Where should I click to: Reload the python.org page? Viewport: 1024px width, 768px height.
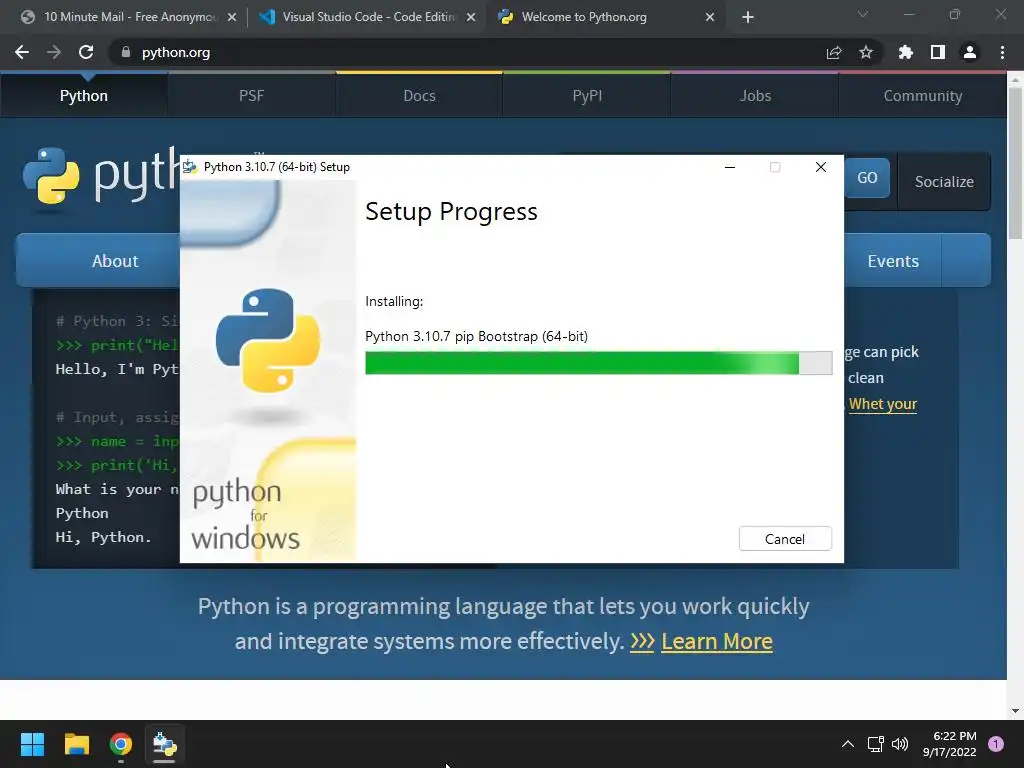click(x=86, y=52)
